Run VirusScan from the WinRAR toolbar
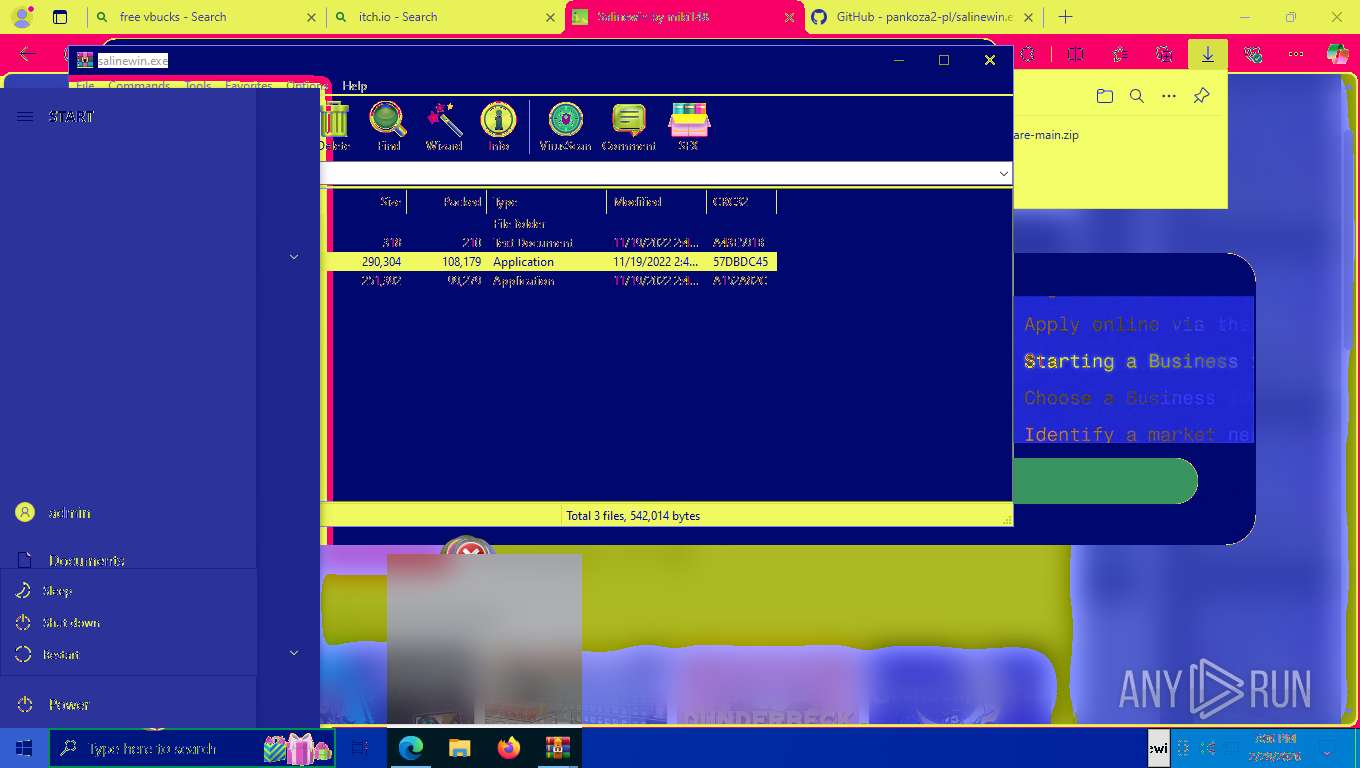 [565, 126]
